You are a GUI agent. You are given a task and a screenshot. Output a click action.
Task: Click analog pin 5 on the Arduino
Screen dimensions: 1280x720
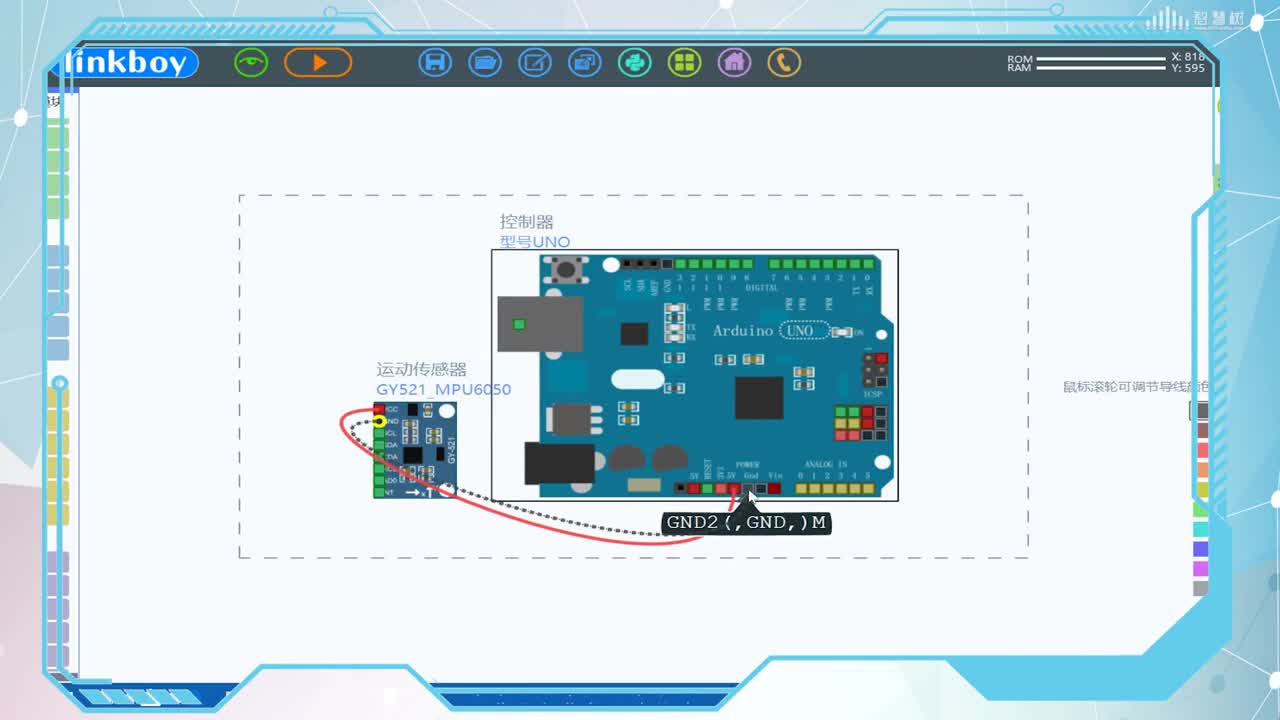coord(867,488)
